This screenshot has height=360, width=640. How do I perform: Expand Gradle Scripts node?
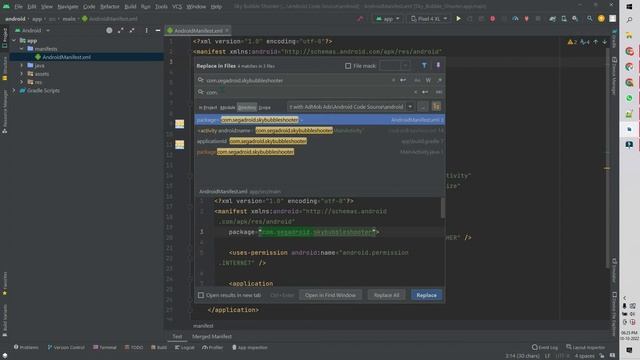[x=14, y=90]
